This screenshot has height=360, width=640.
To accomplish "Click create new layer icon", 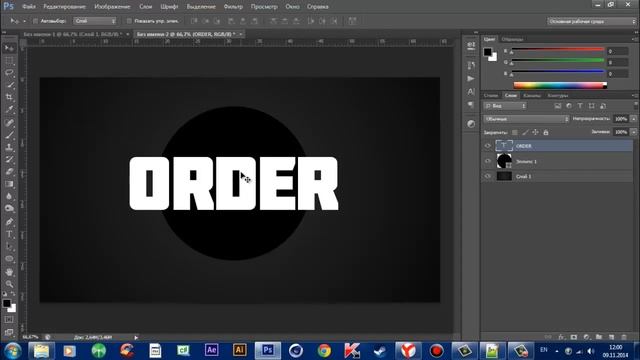I will 611,337.
